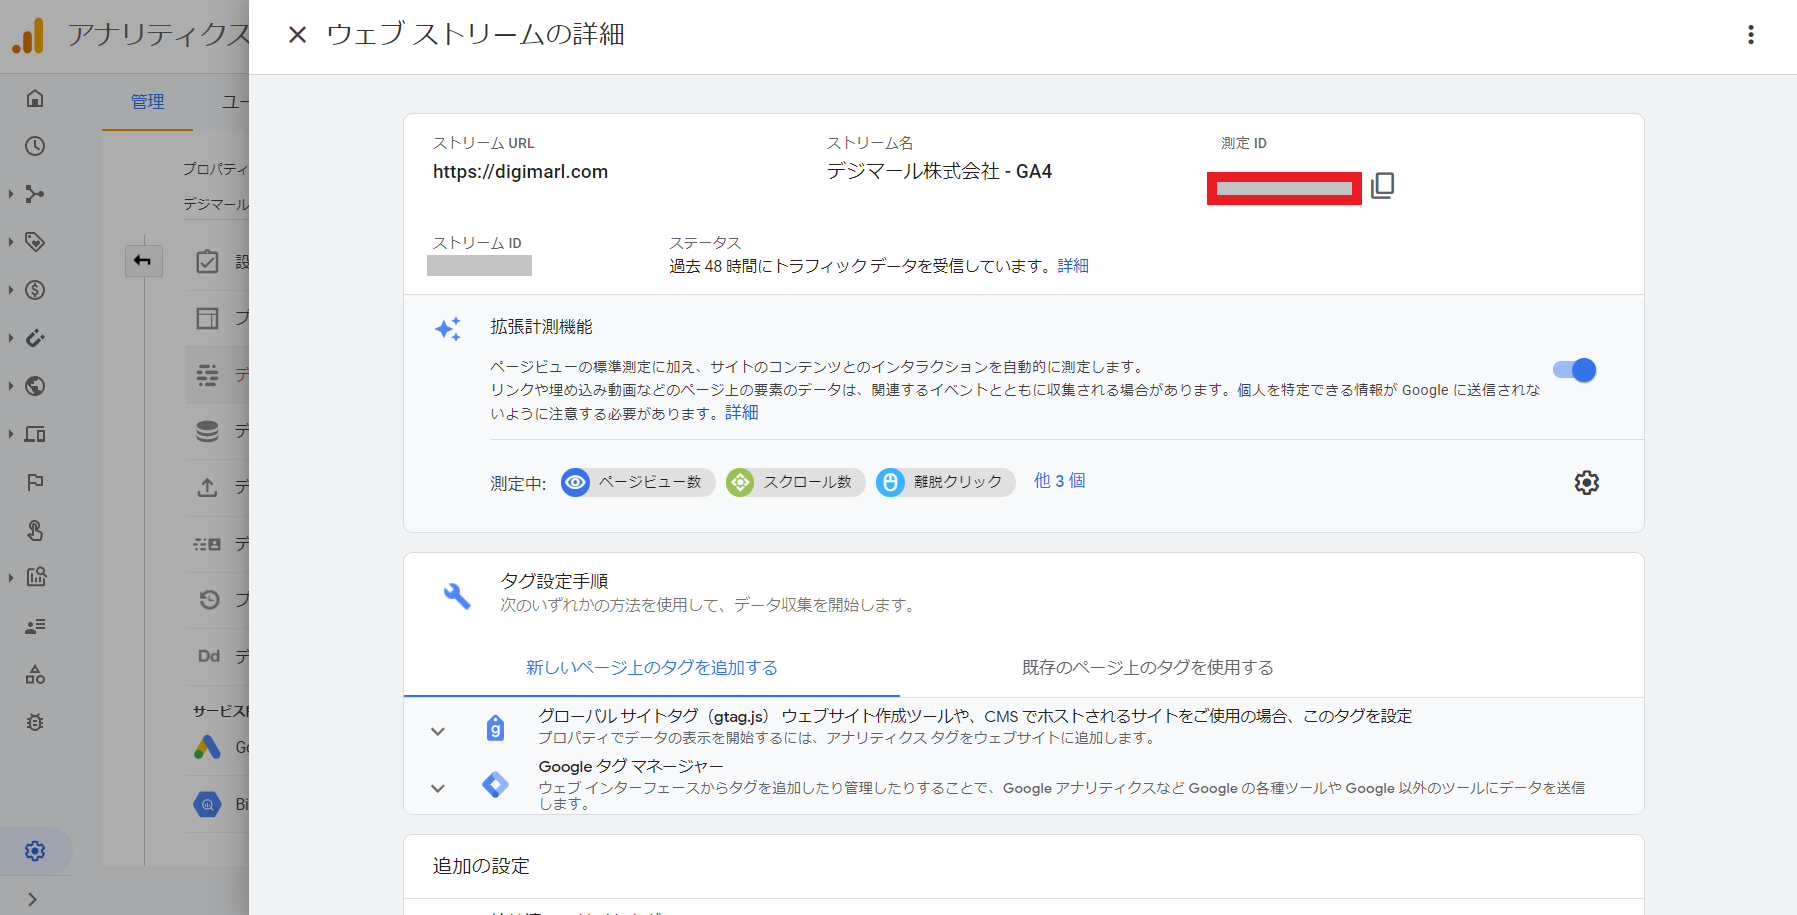Open the tag icon in sidebar
This screenshot has width=1797, height=915.
(x=35, y=242)
